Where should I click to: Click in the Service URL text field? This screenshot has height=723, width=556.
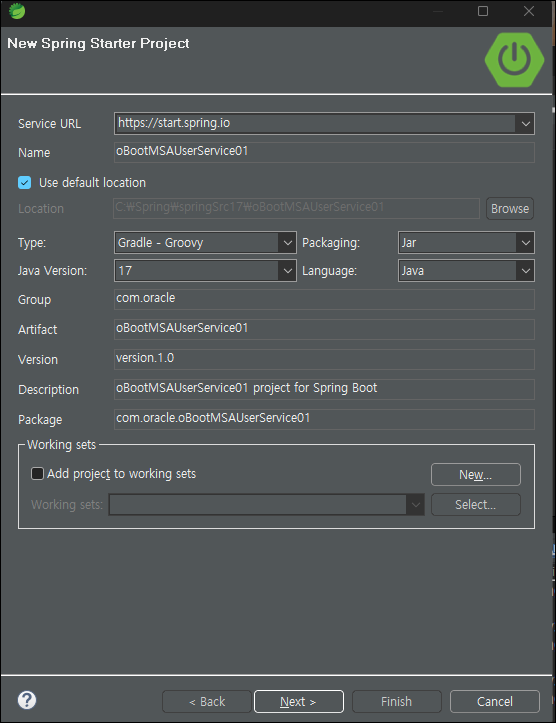click(x=315, y=124)
